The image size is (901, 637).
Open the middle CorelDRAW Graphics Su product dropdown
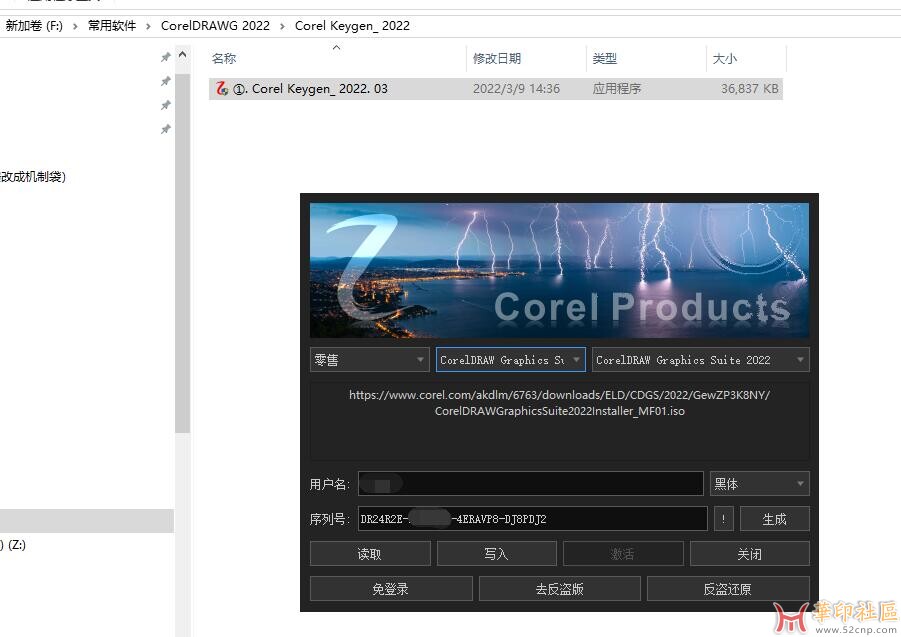point(511,360)
